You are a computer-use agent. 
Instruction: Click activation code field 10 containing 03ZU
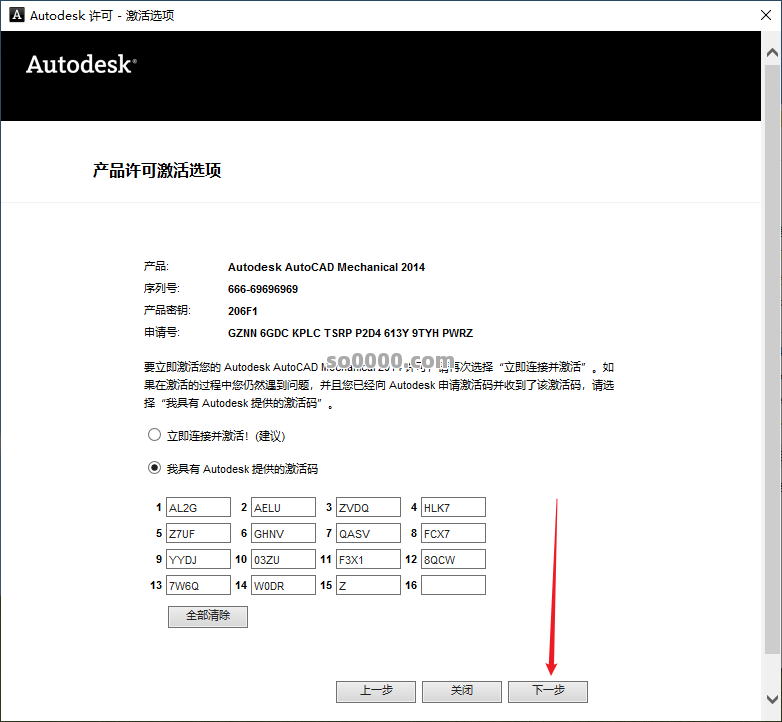coord(283,559)
